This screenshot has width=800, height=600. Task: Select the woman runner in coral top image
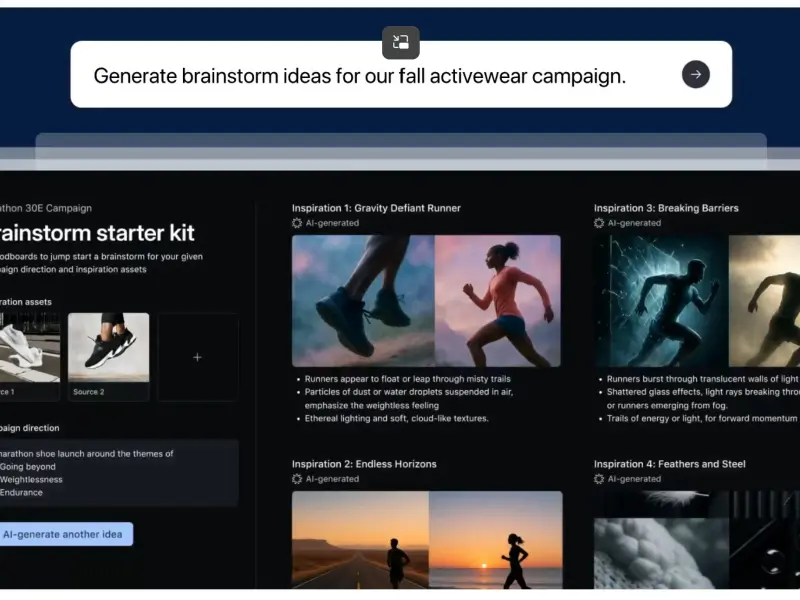[498, 301]
